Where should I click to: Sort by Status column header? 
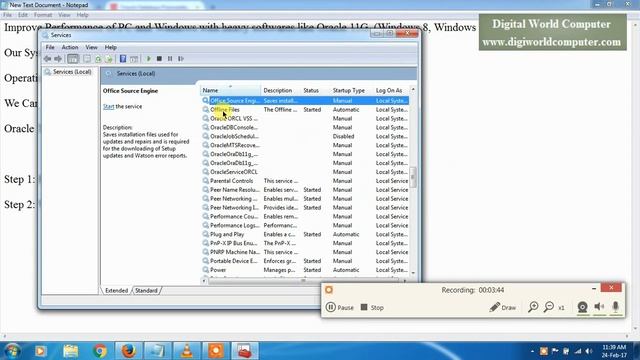(316, 90)
